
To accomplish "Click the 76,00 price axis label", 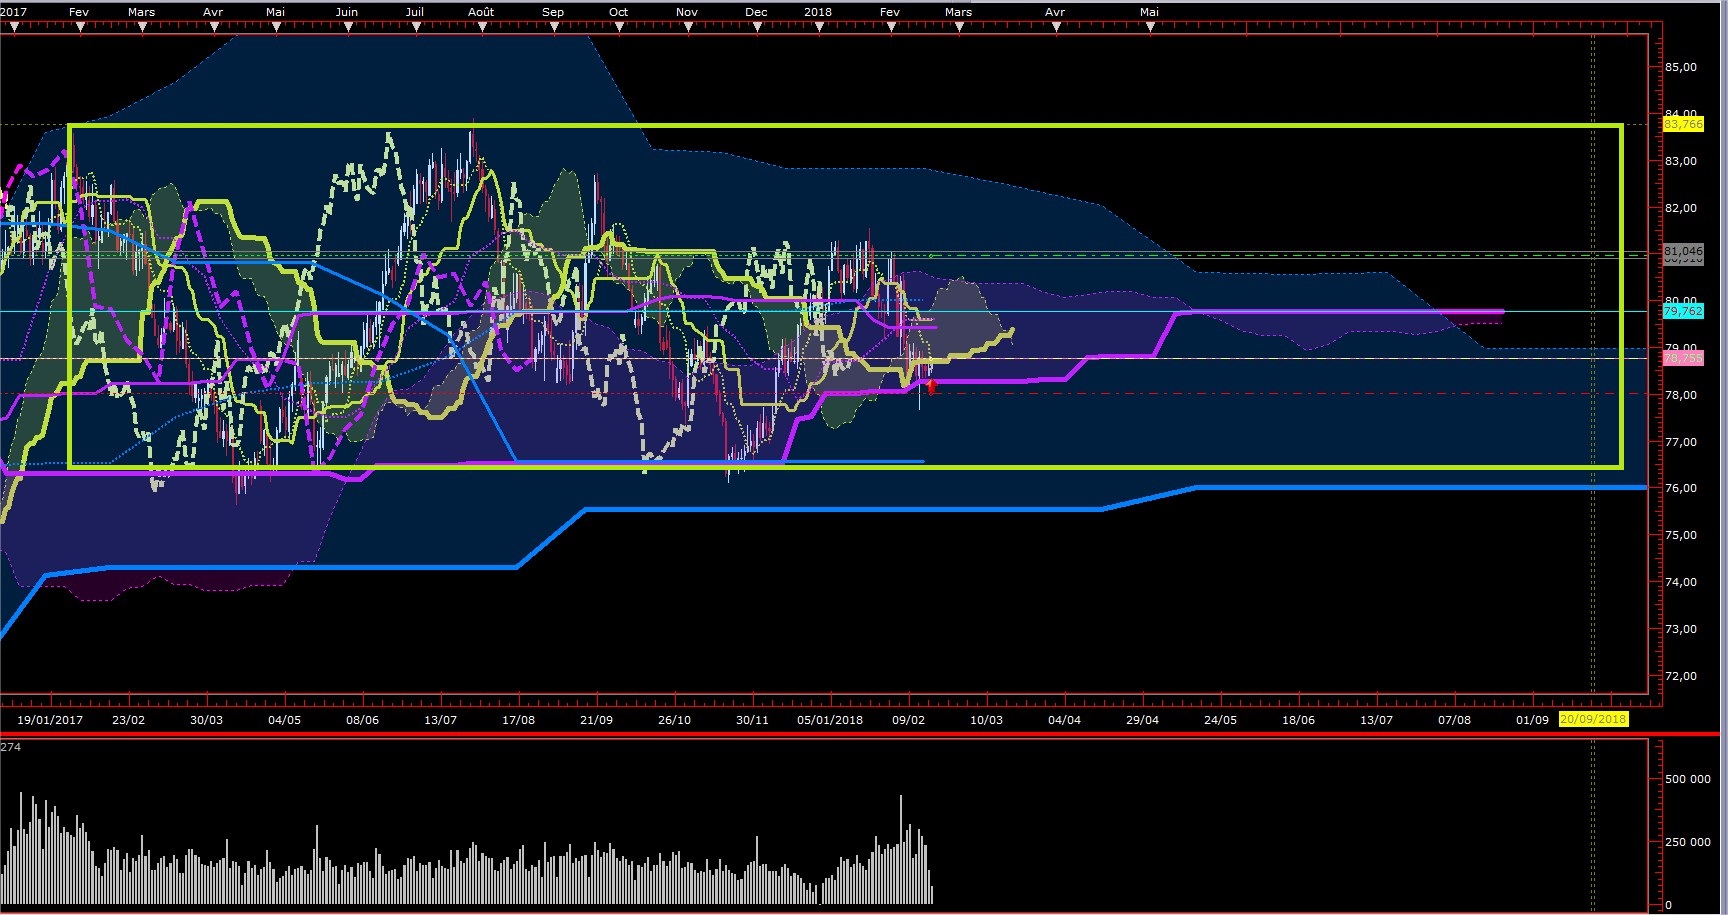I will click(x=1681, y=488).
